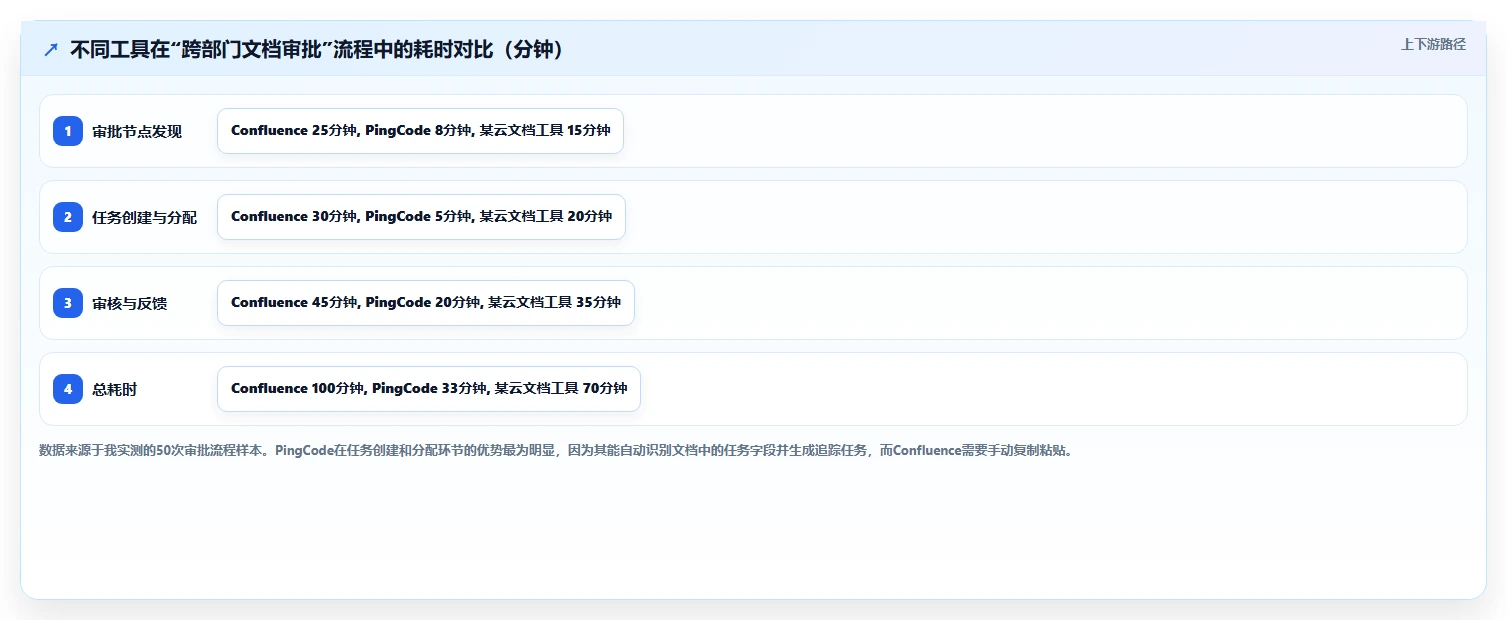This screenshot has height=620, width=1507.
Task: Click the footnote beginning 数据来源于我实测的50次审批流程样本
Action: coord(557,450)
